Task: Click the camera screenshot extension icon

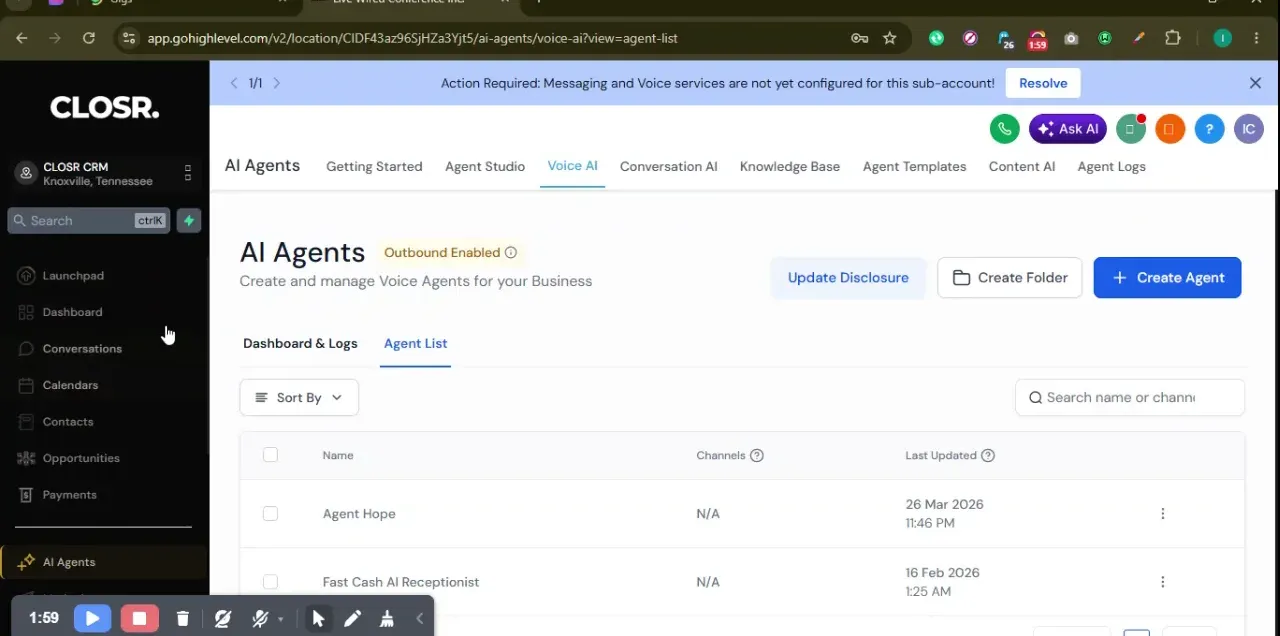Action: 1071,38
